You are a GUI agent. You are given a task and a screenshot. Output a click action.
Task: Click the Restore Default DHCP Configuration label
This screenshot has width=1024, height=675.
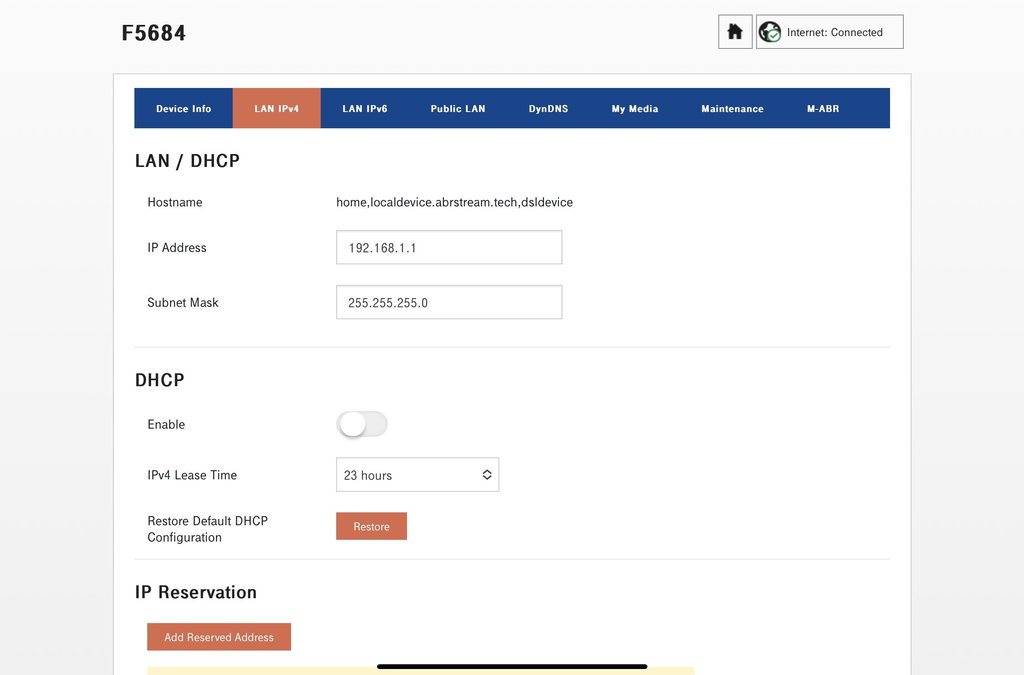coord(208,529)
